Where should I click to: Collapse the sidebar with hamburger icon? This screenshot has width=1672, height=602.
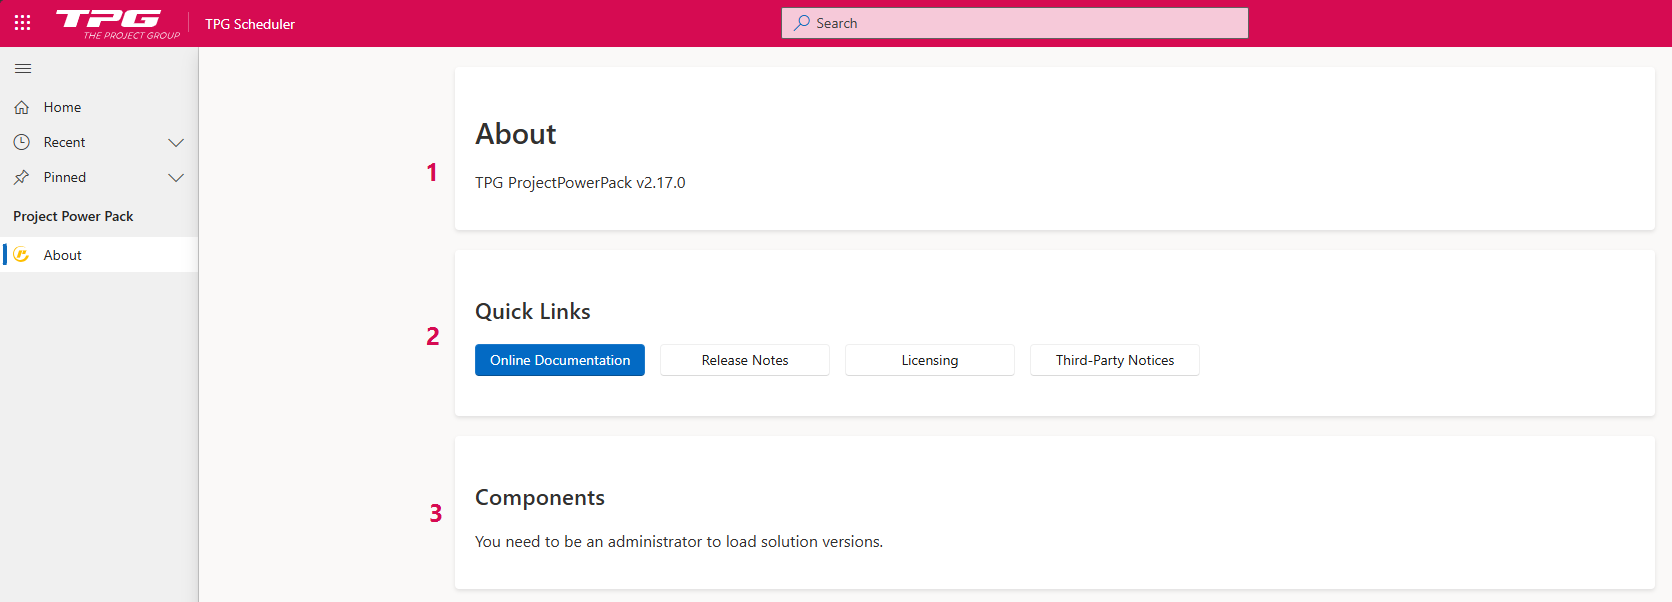click(x=23, y=69)
